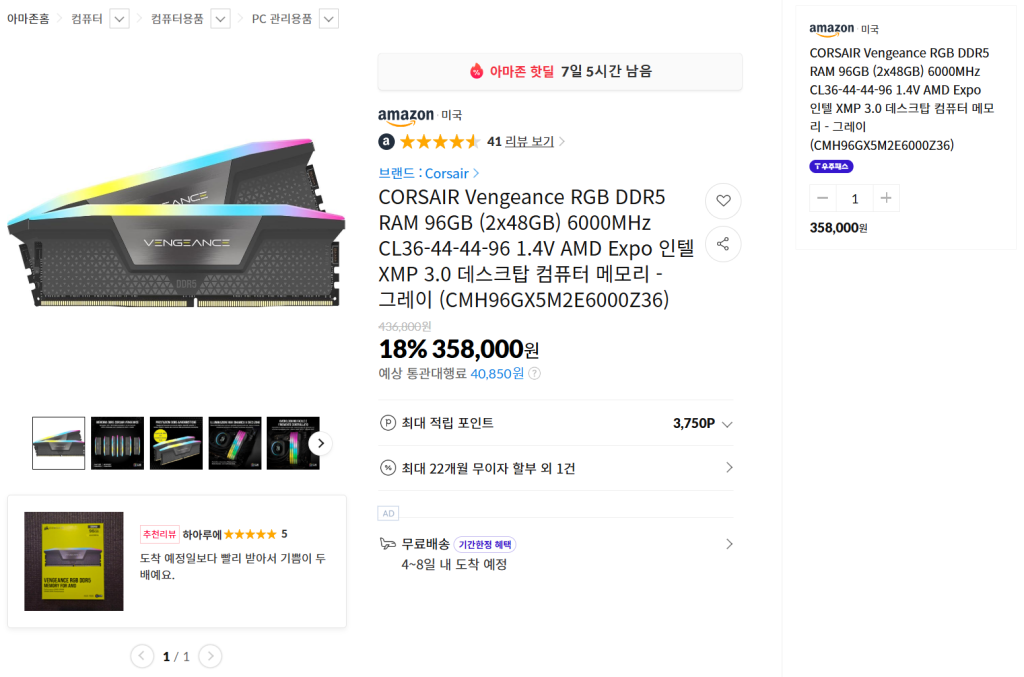View the 41 리뷰 보기 link
1024x677 pixels.
click(524, 142)
